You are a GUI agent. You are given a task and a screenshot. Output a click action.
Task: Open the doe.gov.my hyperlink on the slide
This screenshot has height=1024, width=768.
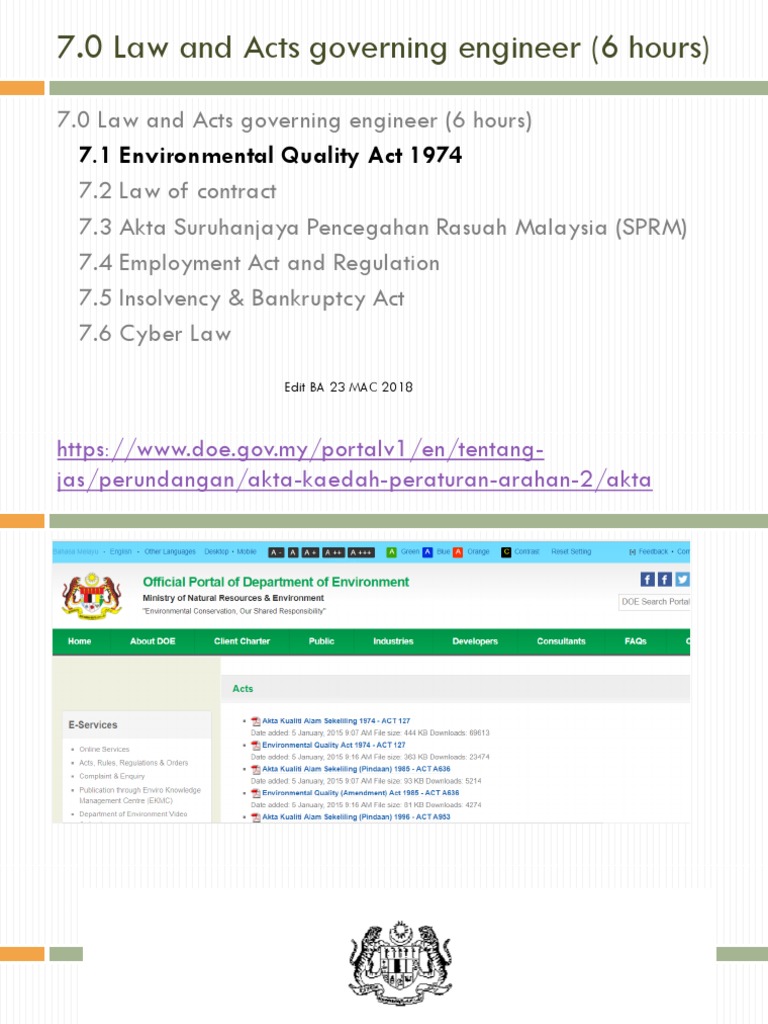click(x=355, y=465)
